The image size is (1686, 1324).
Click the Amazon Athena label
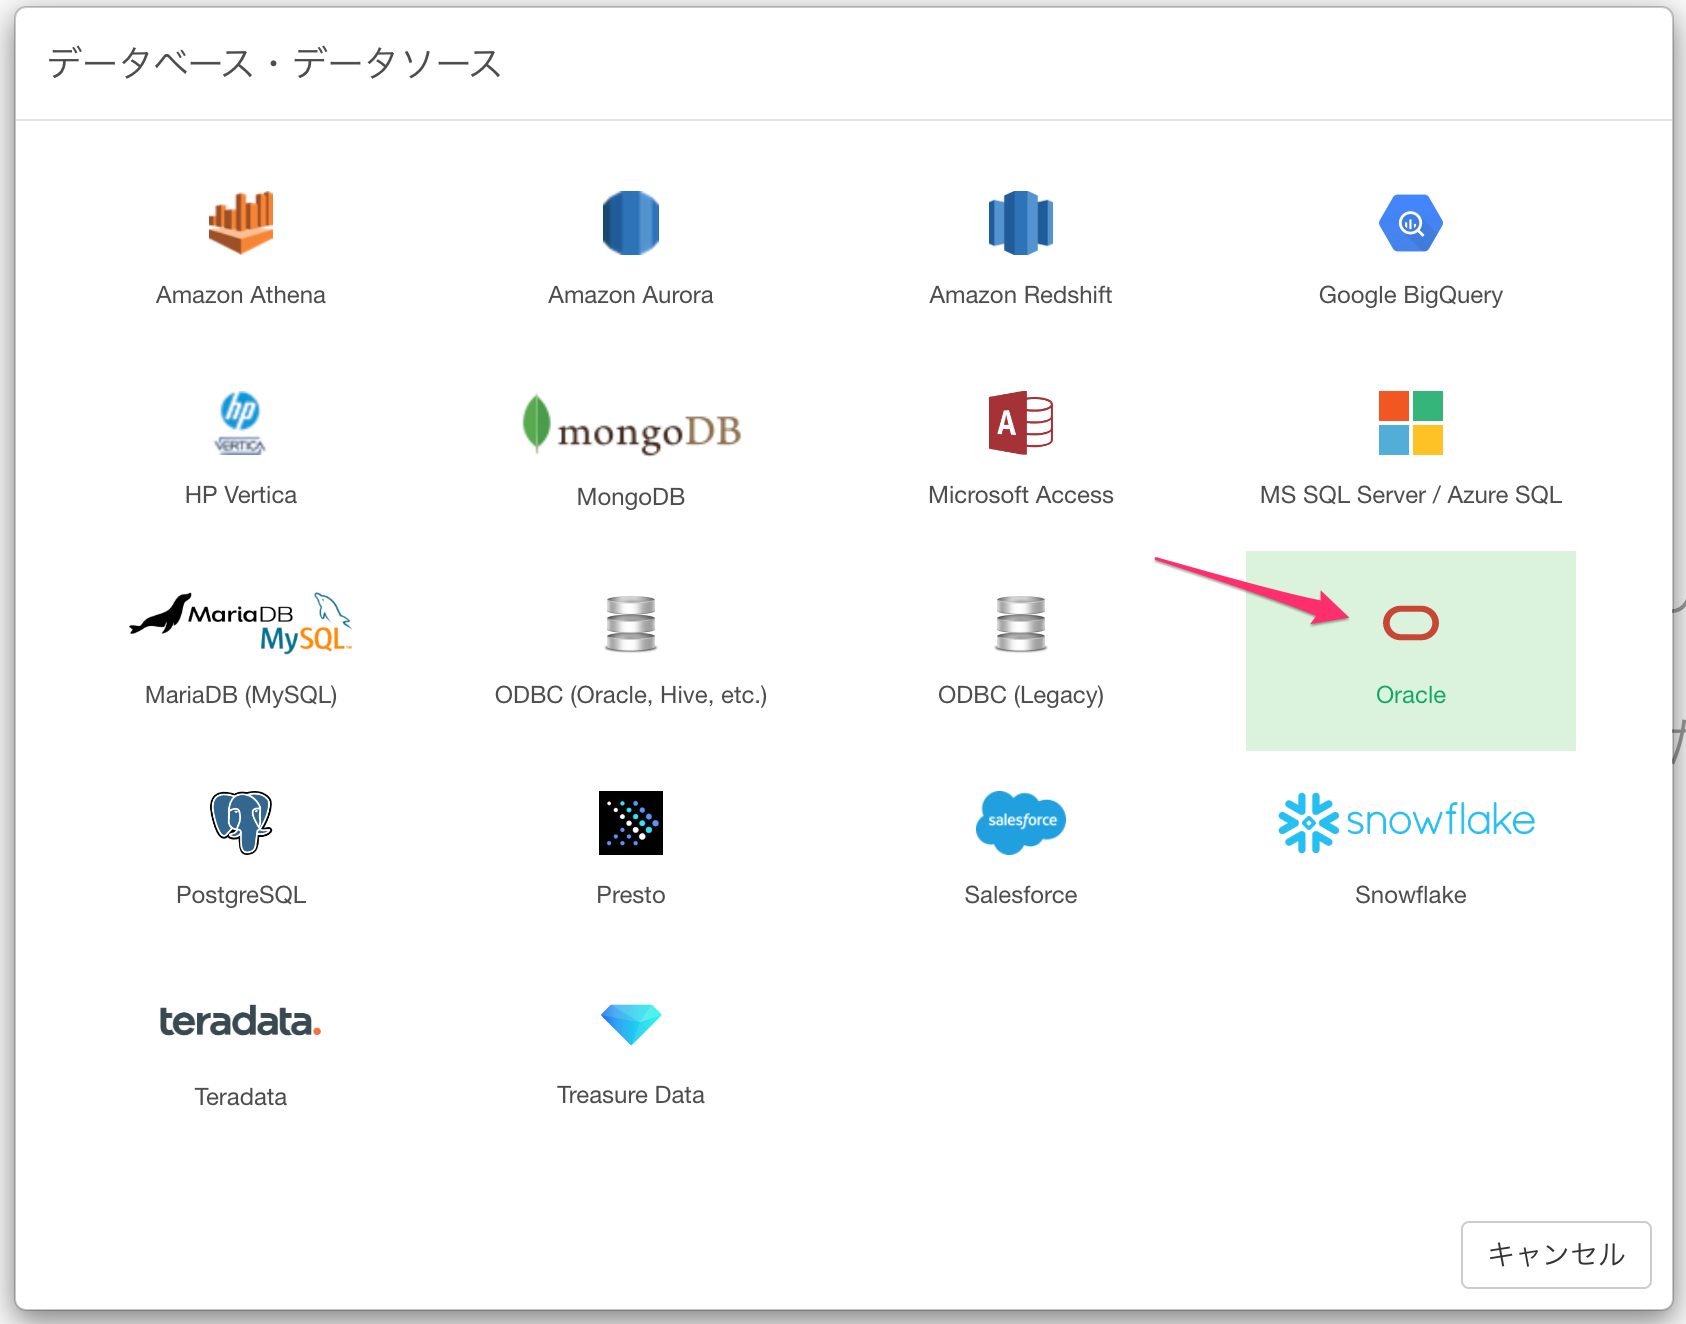[x=241, y=295]
